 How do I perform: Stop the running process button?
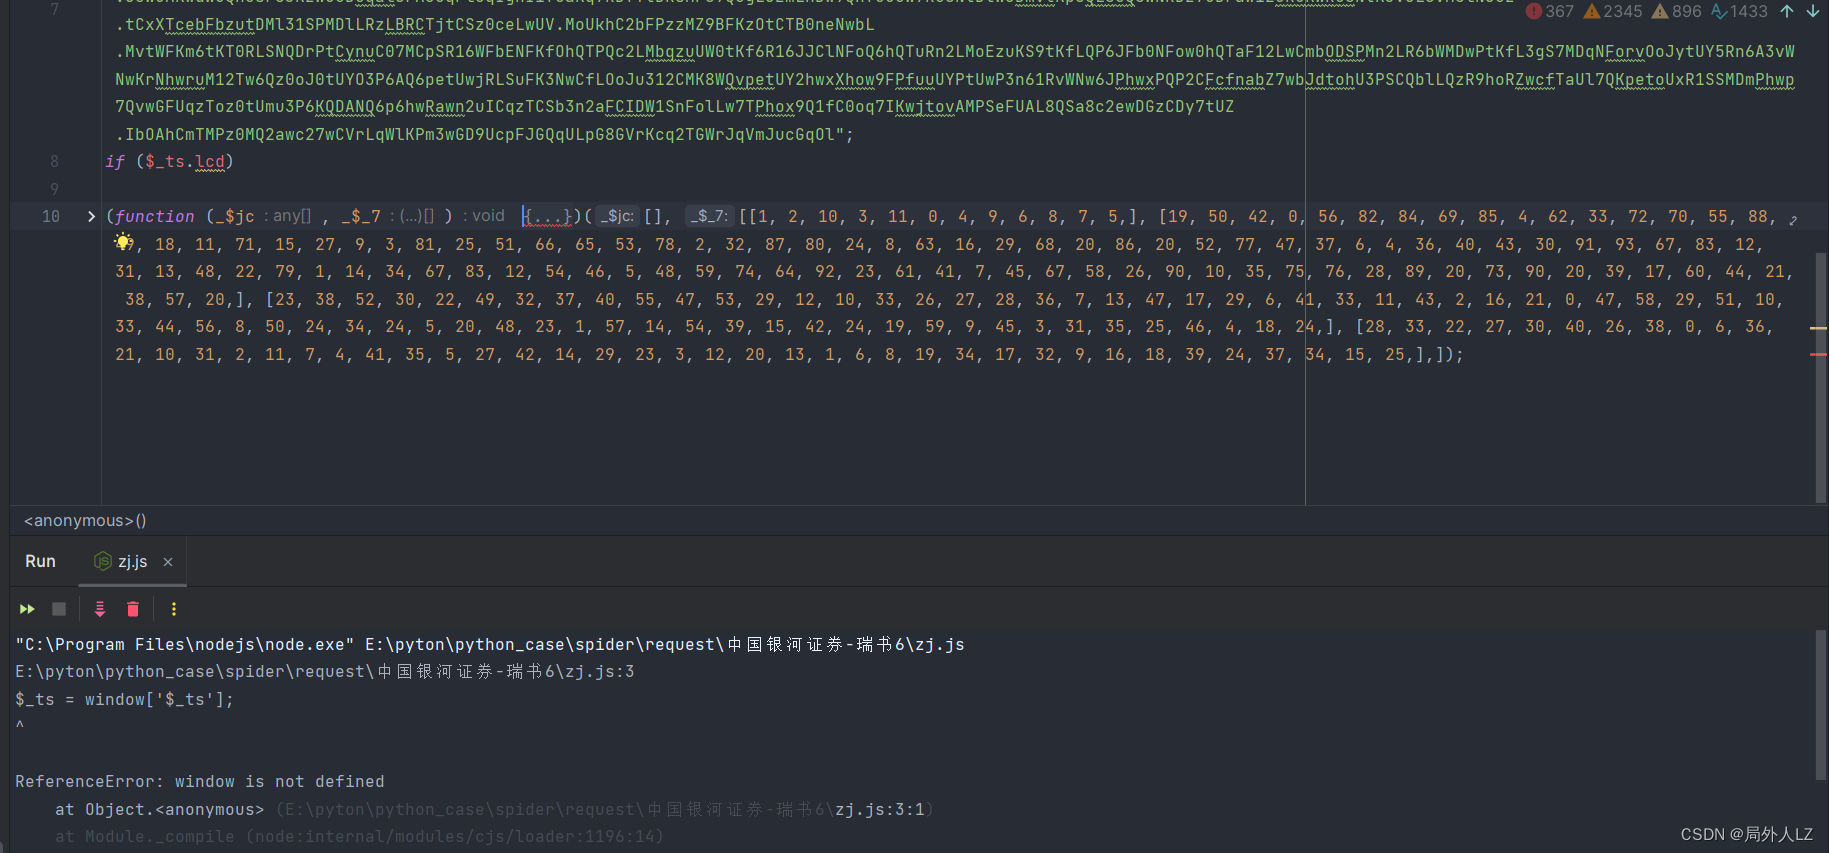[x=59, y=609]
